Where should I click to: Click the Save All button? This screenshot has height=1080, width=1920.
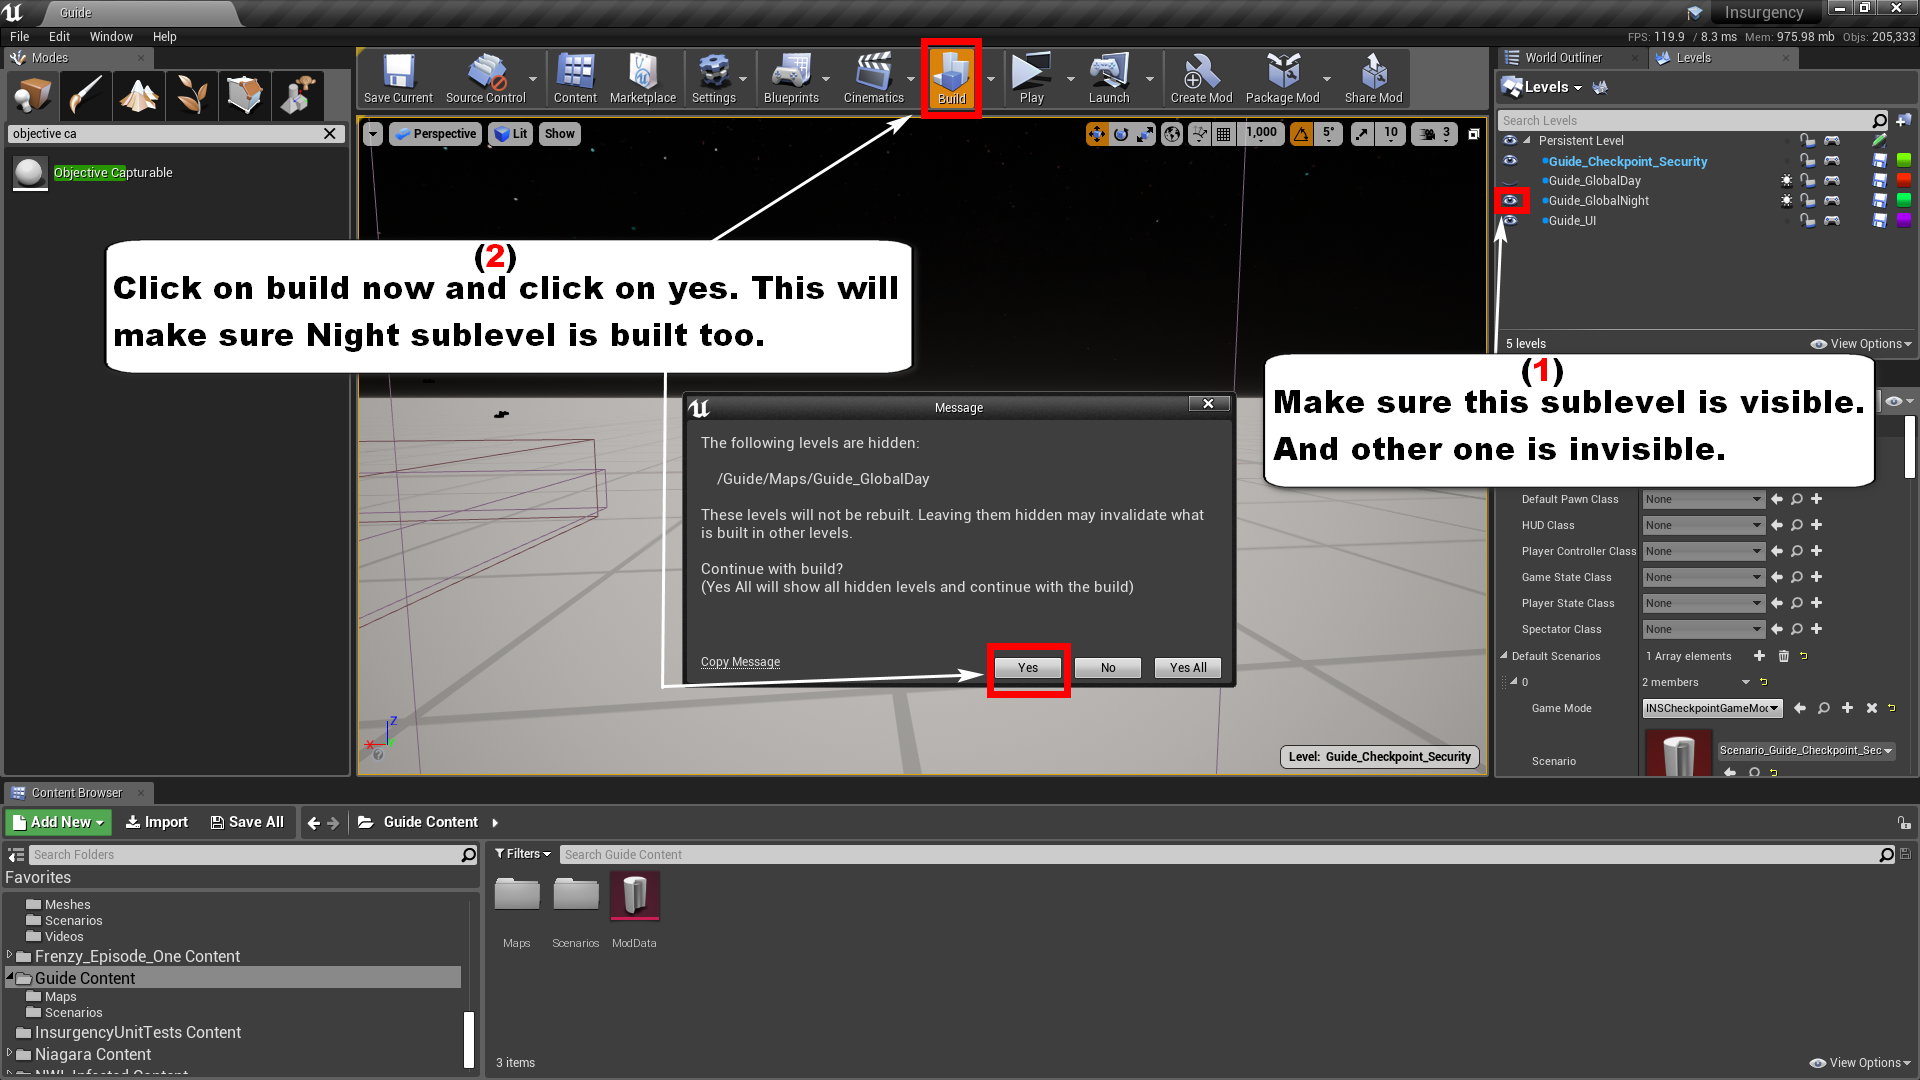(x=247, y=822)
